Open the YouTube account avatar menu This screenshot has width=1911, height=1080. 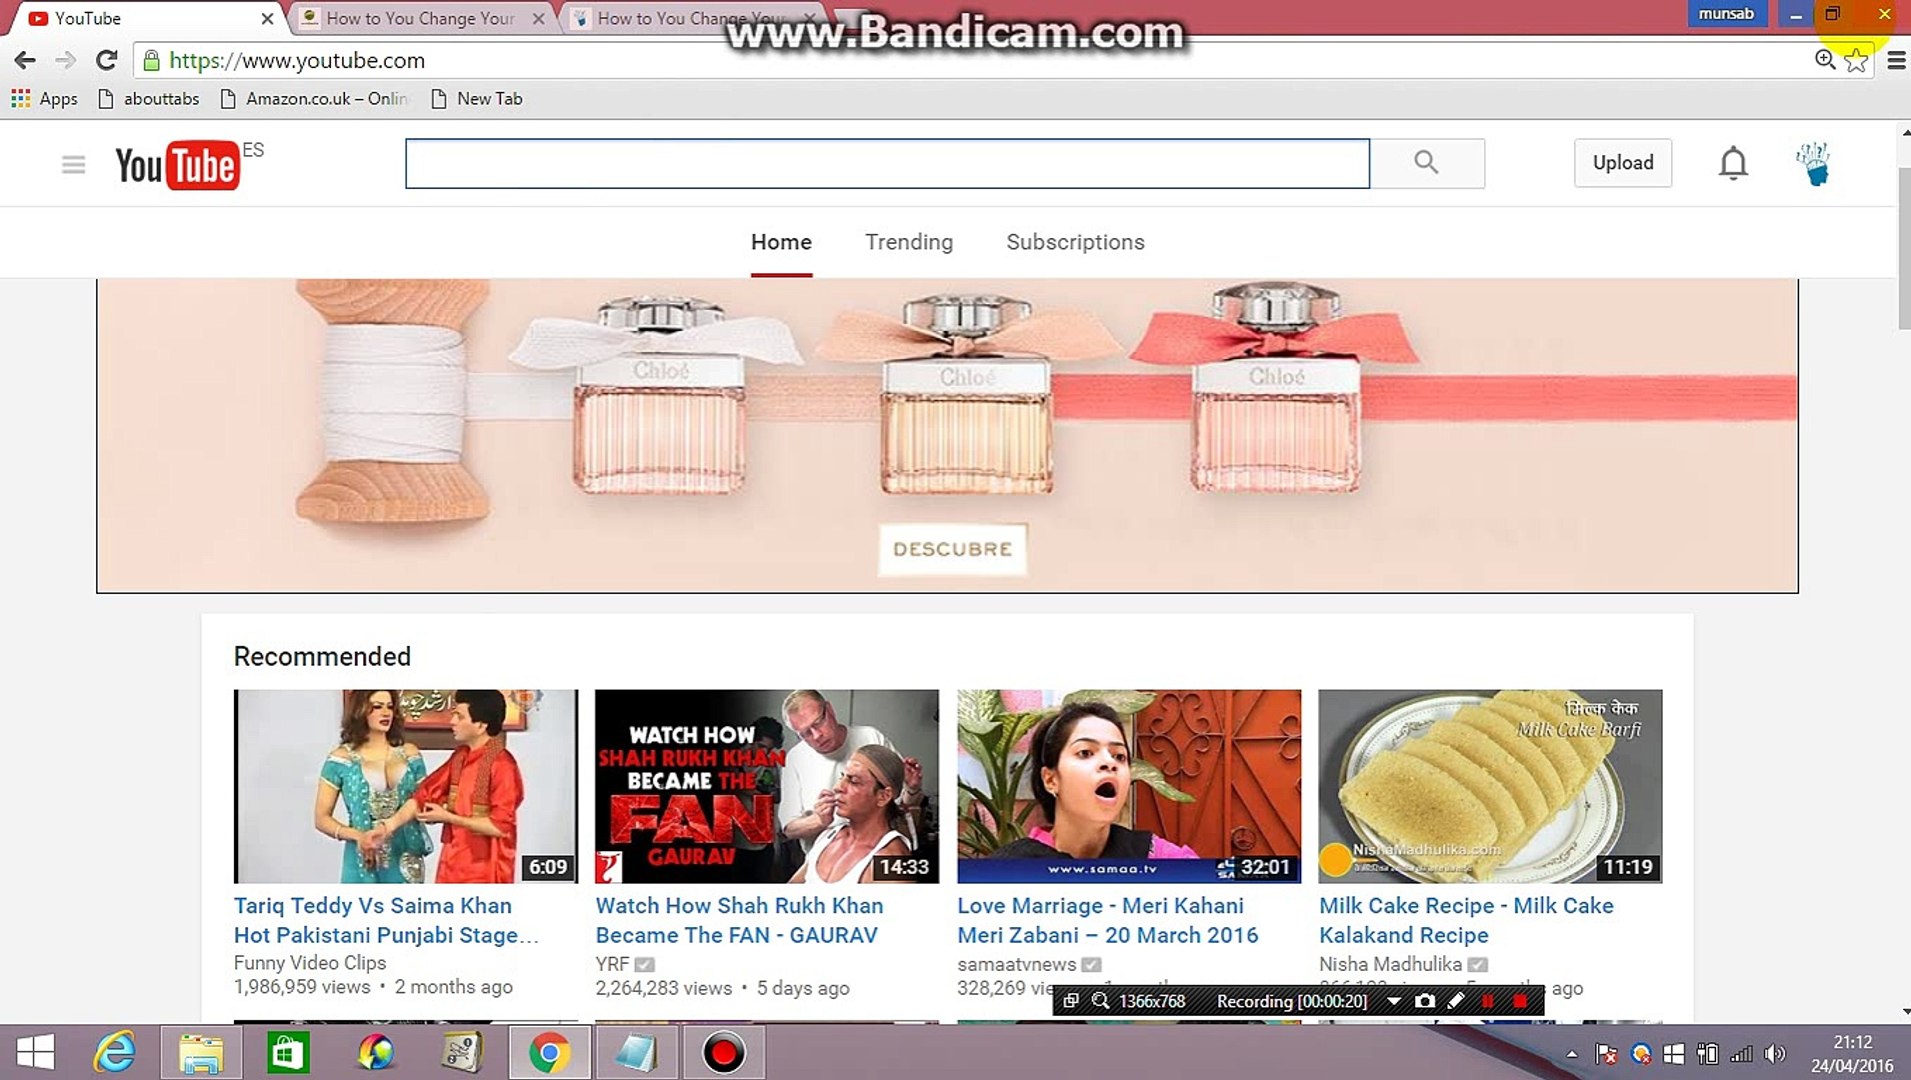point(1813,163)
